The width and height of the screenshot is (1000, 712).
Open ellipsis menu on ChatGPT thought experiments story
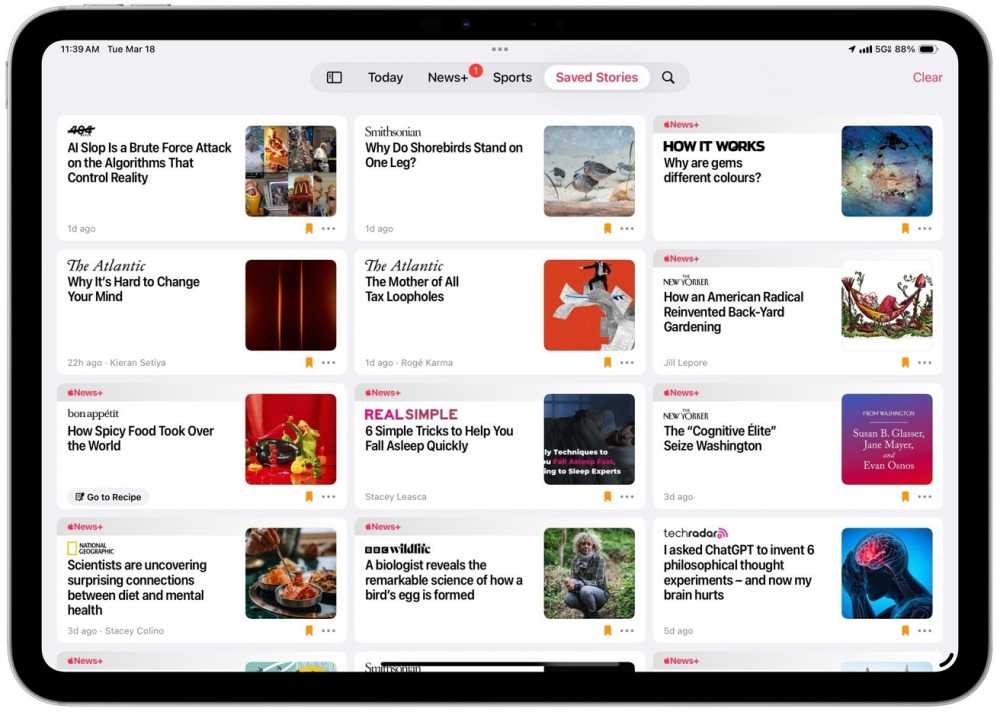point(925,630)
